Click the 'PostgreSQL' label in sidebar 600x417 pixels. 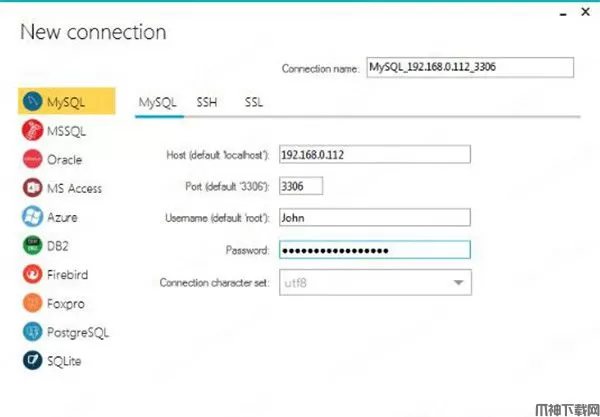[78, 332]
